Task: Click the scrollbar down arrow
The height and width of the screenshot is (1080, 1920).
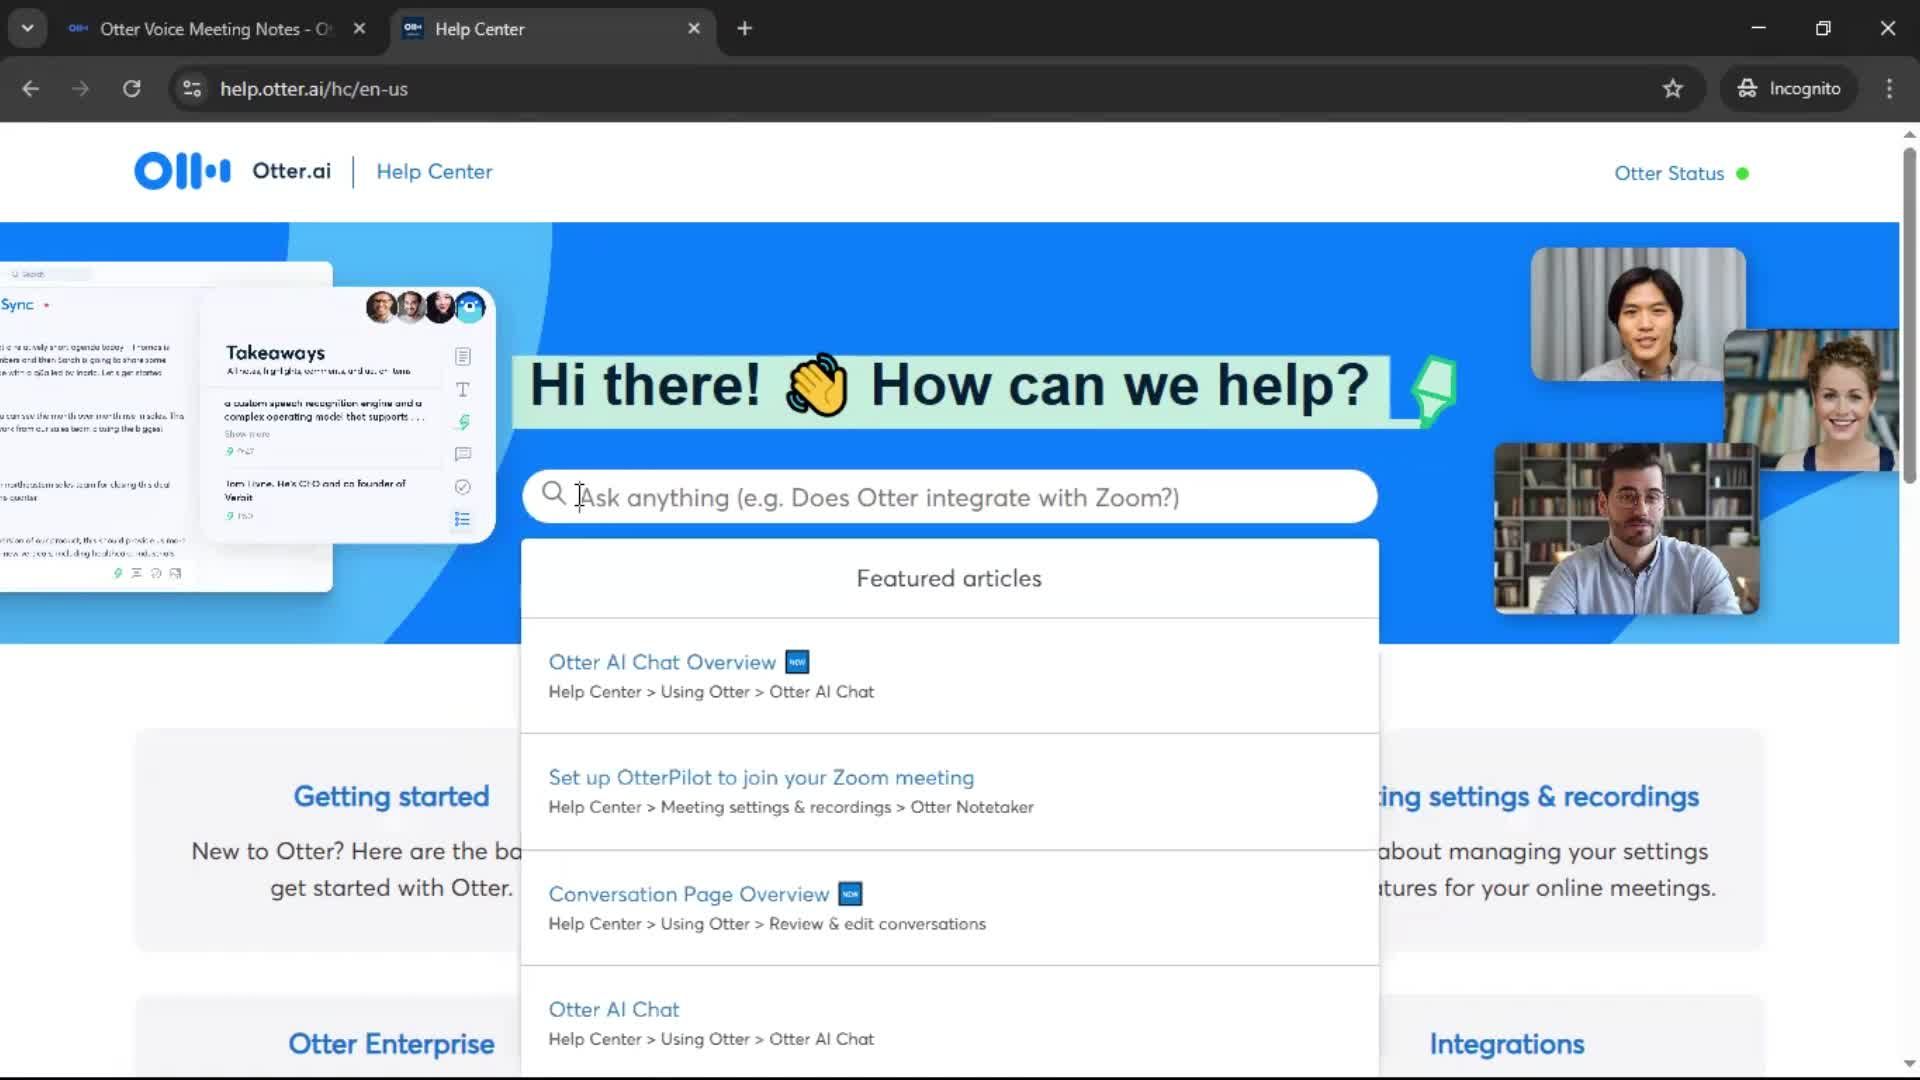Action: pos(1909,1064)
